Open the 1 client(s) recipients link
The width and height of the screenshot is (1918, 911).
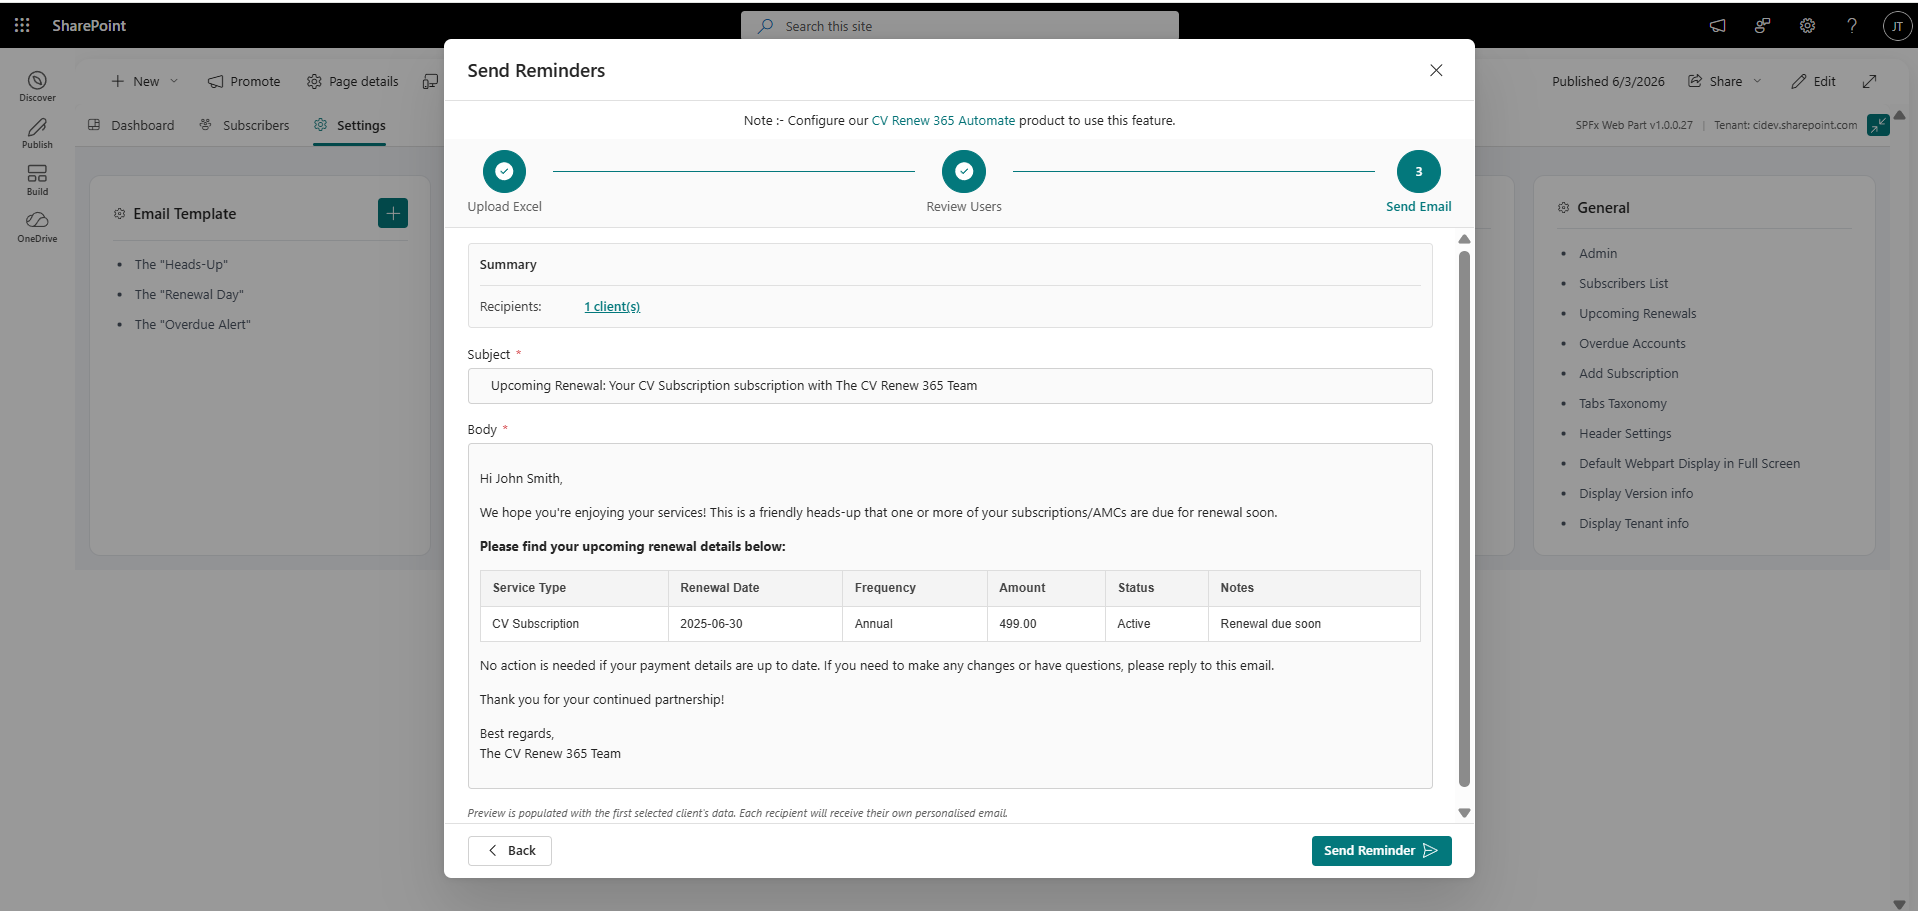[612, 307]
